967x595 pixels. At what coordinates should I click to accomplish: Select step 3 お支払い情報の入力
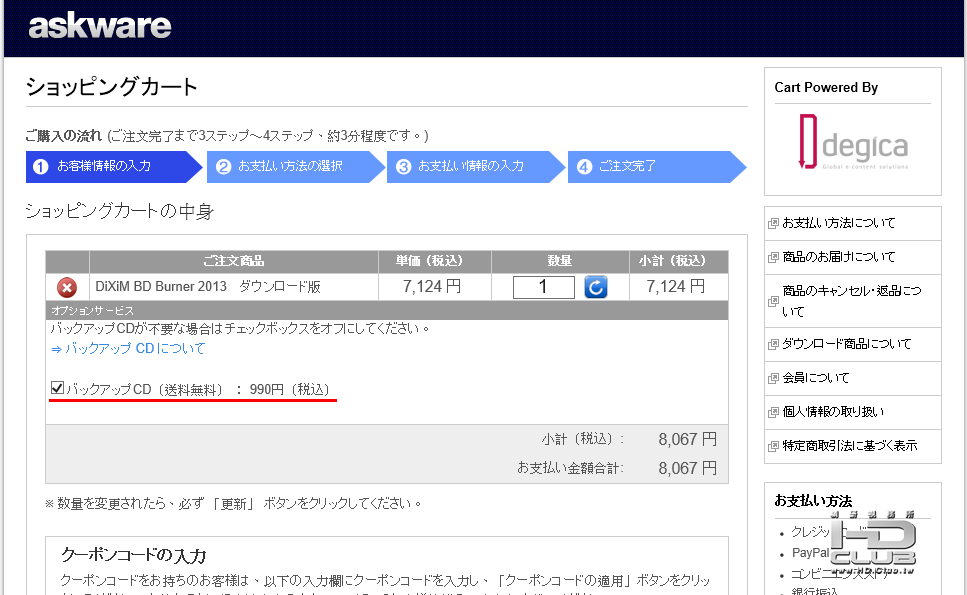pos(475,166)
